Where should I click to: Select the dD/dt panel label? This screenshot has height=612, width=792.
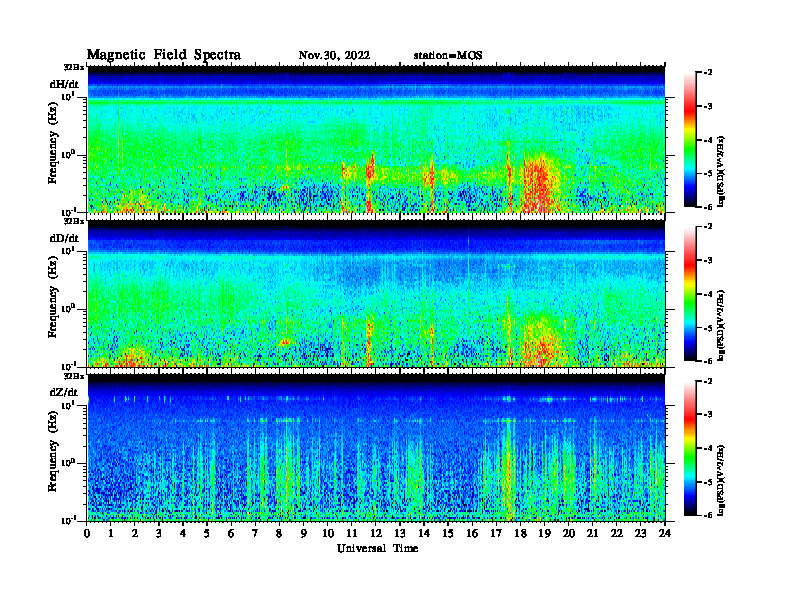[64, 238]
